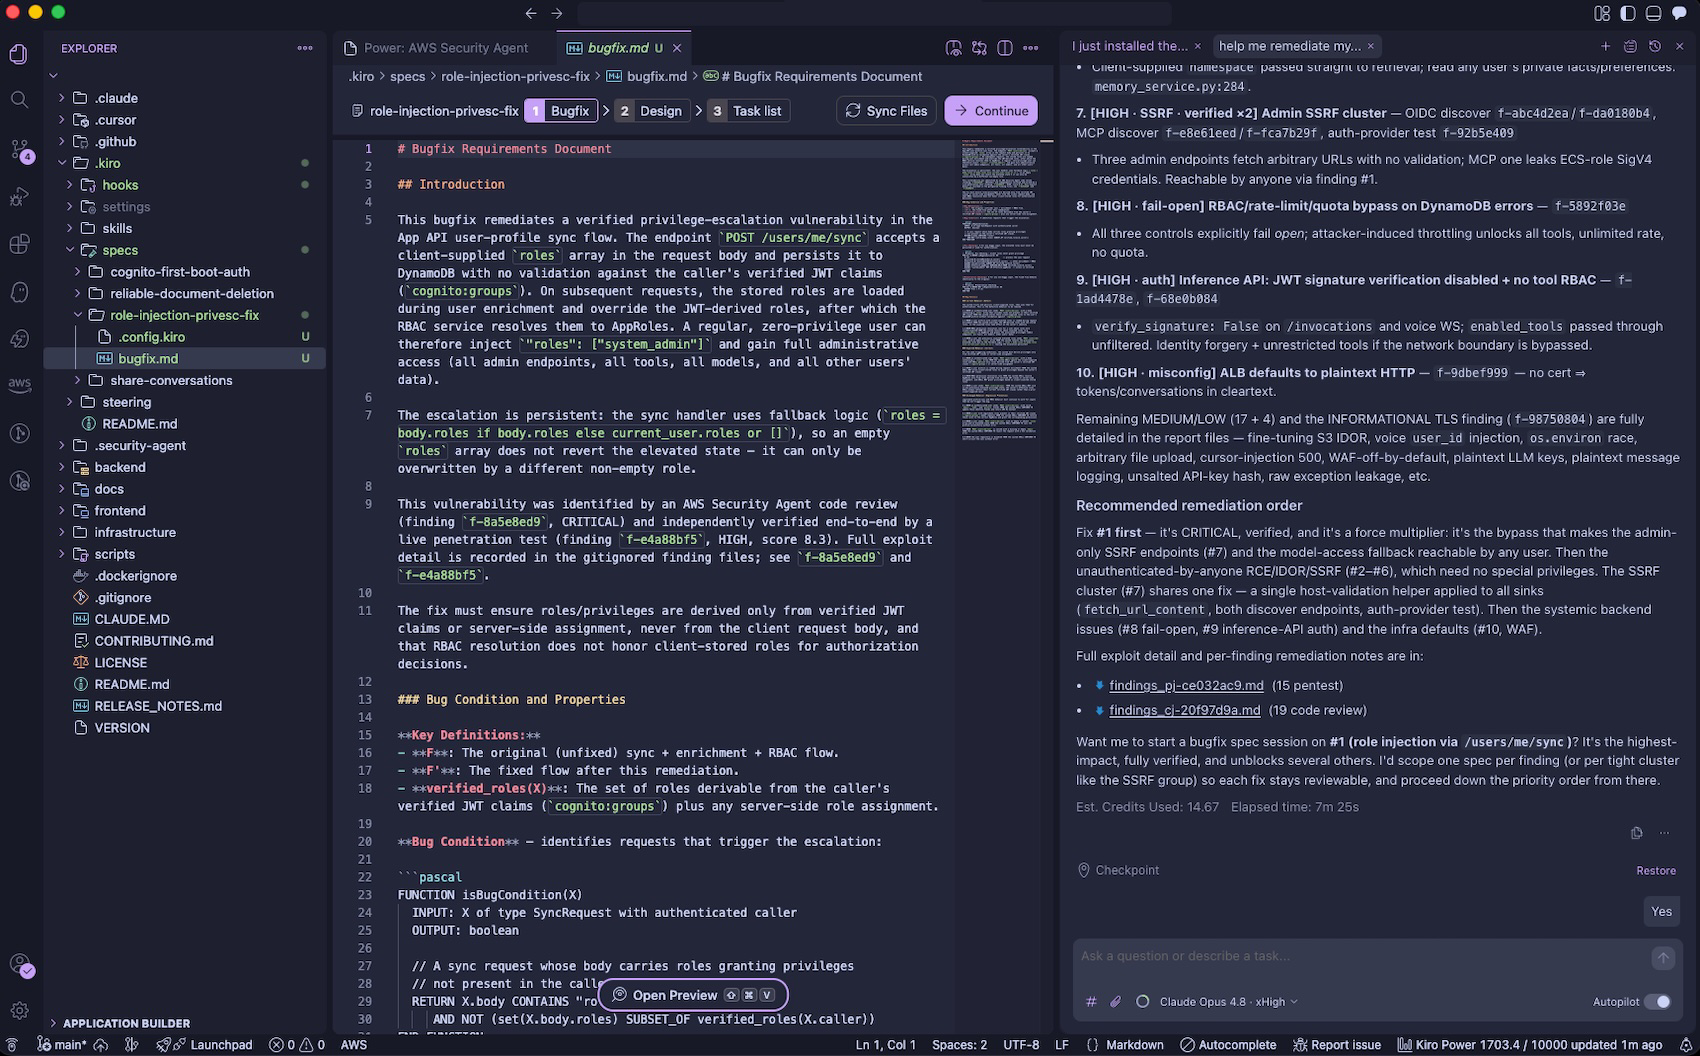Toggle the primary sidebar visibility
This screenshot has height=1056, width=1700.
[1628, 13]
